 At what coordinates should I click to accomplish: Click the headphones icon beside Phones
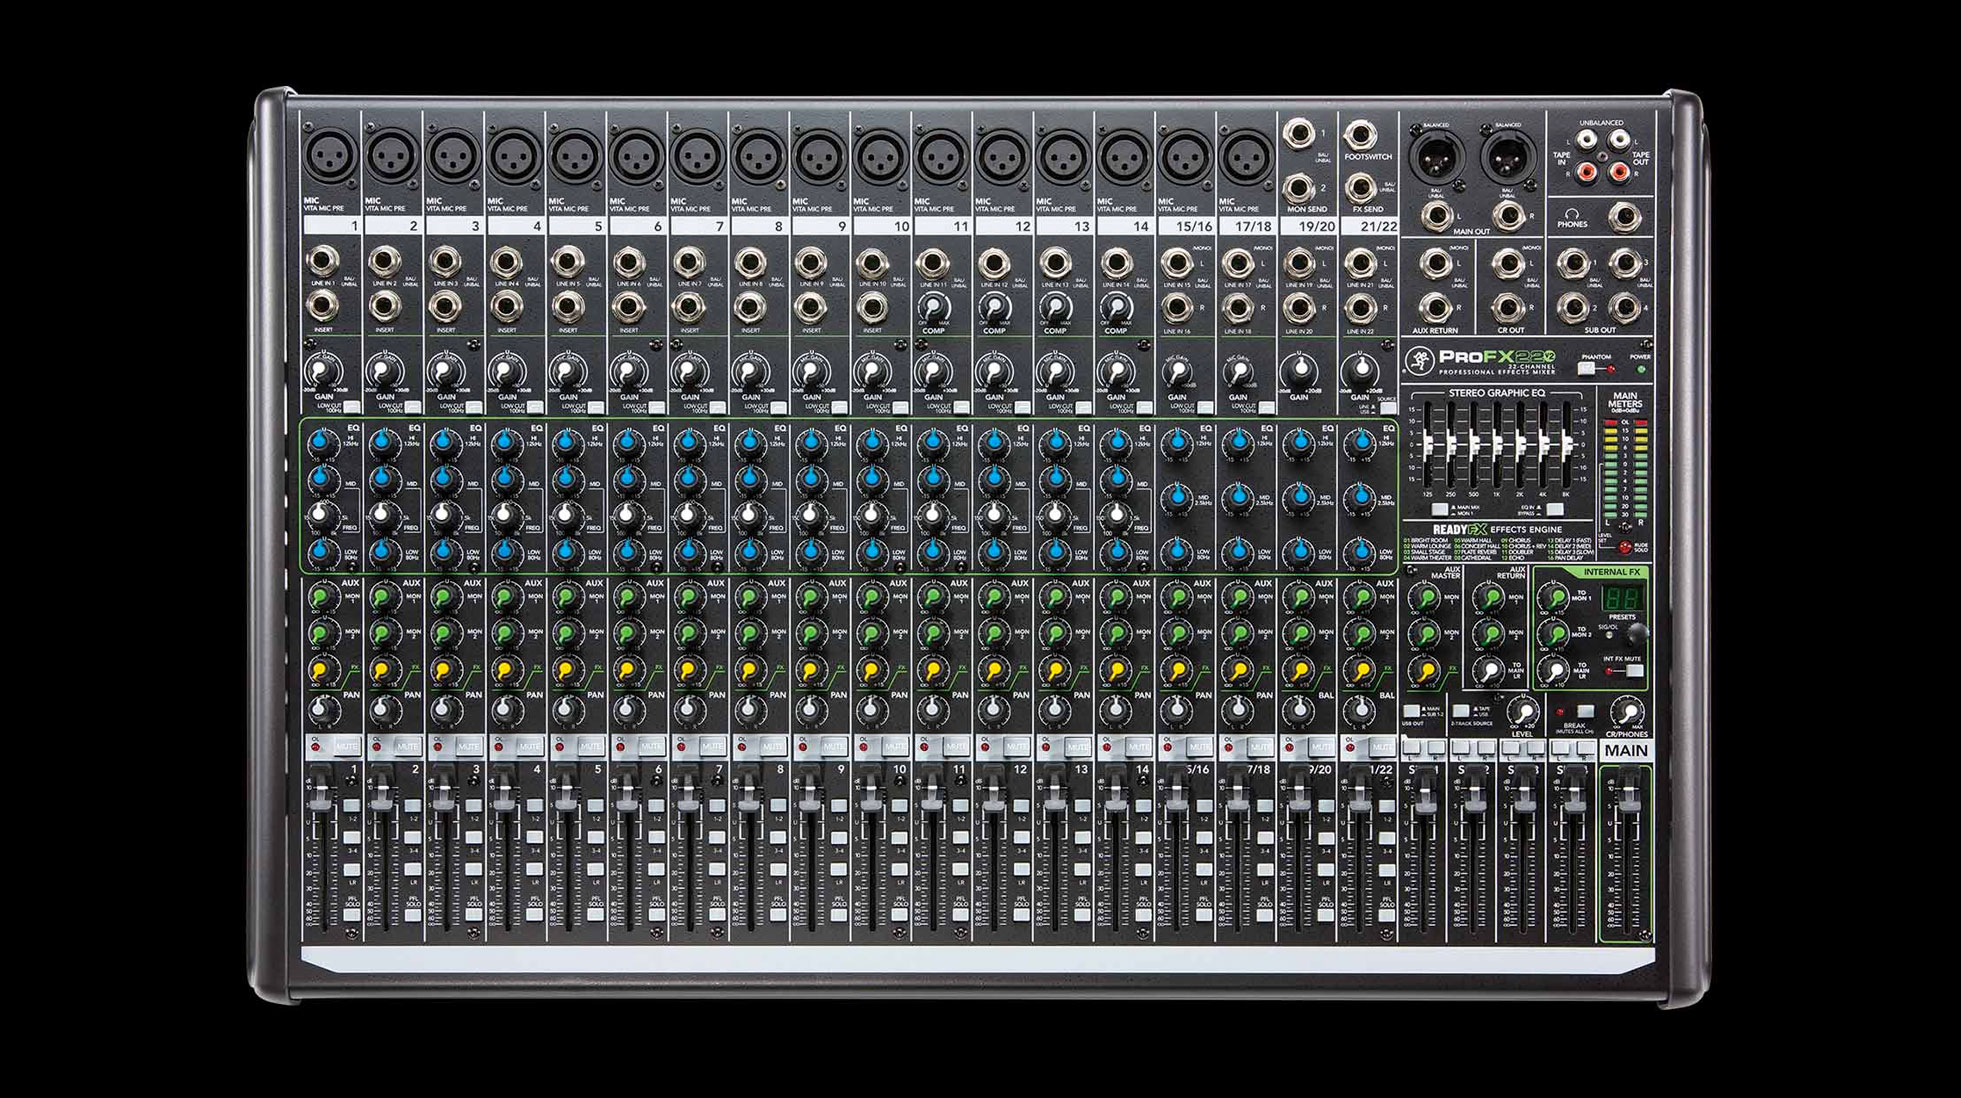tap(1572, 213)
